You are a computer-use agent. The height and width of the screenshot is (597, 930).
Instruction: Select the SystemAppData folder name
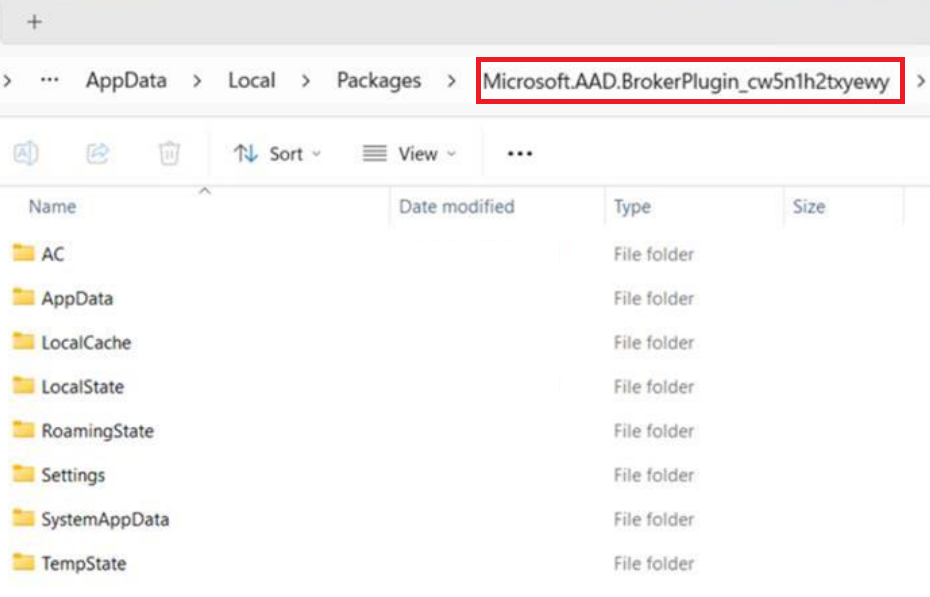106,519
